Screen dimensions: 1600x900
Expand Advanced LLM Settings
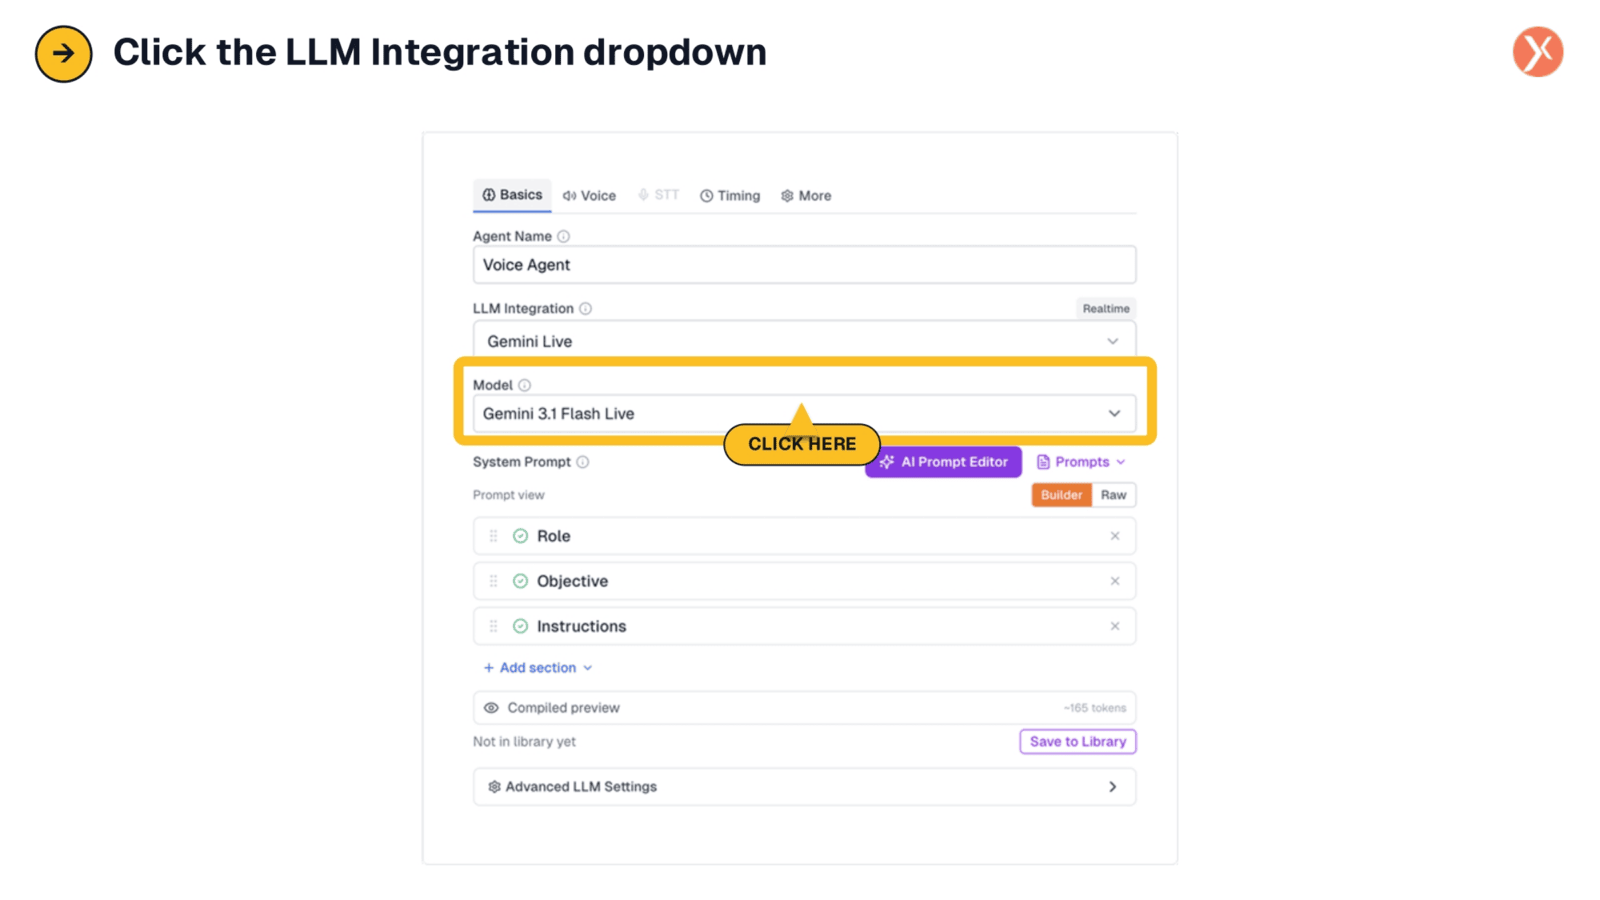pyautogui.click(x=804, y=787)
